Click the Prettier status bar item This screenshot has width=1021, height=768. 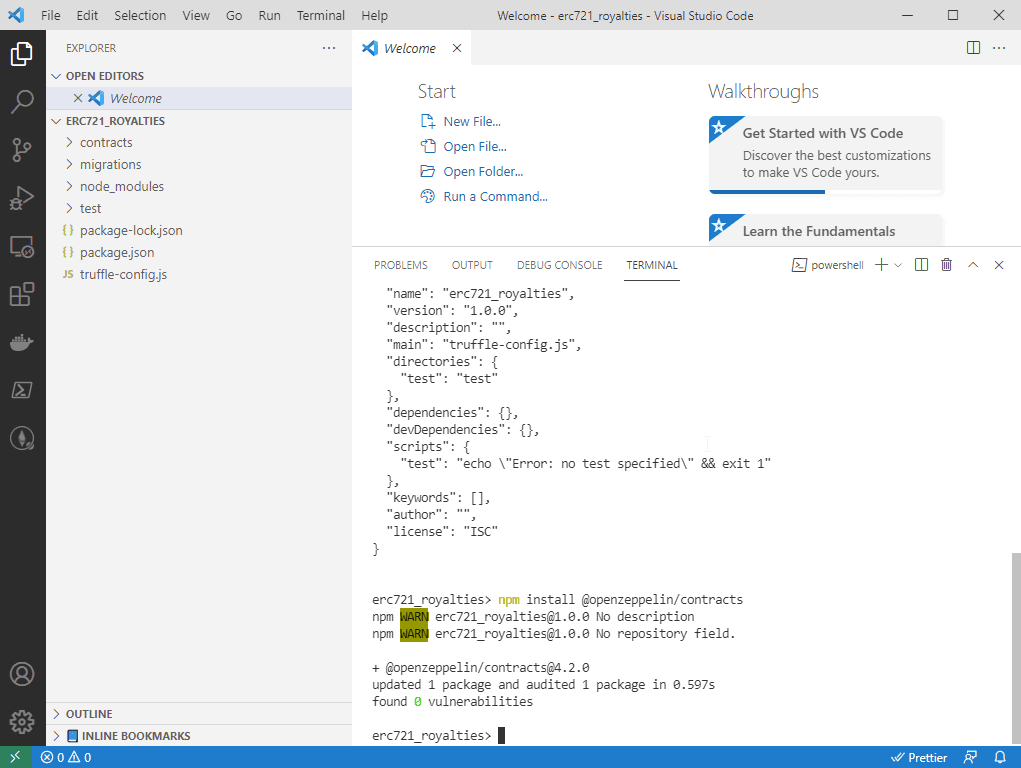coord(919,758)
